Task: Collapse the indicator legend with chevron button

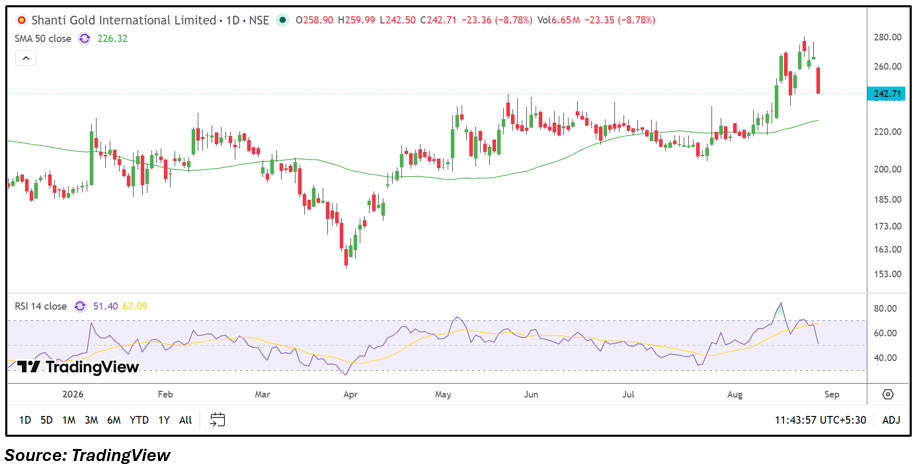Action: (27, 58)
